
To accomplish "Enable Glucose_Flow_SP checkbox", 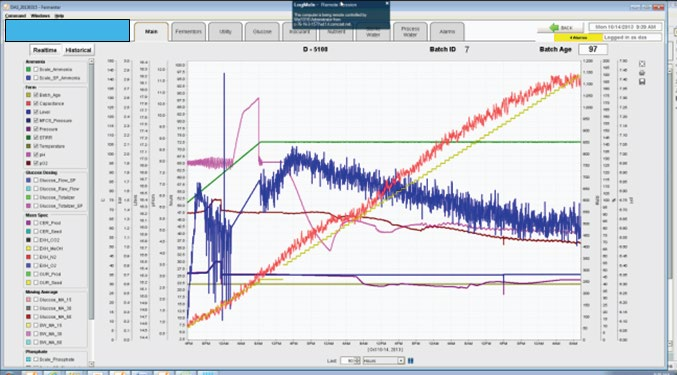I will click(x=36, y=180).
